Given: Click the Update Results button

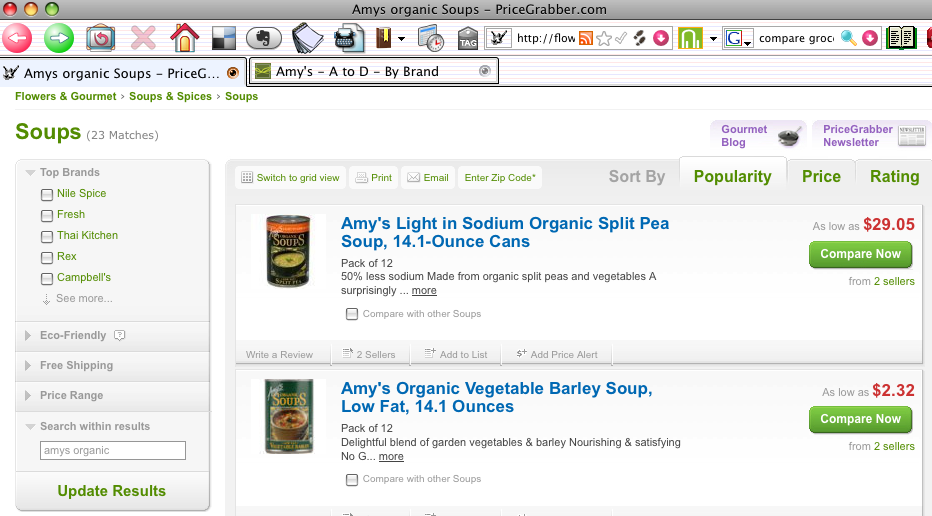Looking at the screenshot, I should [x=112, y=491].
